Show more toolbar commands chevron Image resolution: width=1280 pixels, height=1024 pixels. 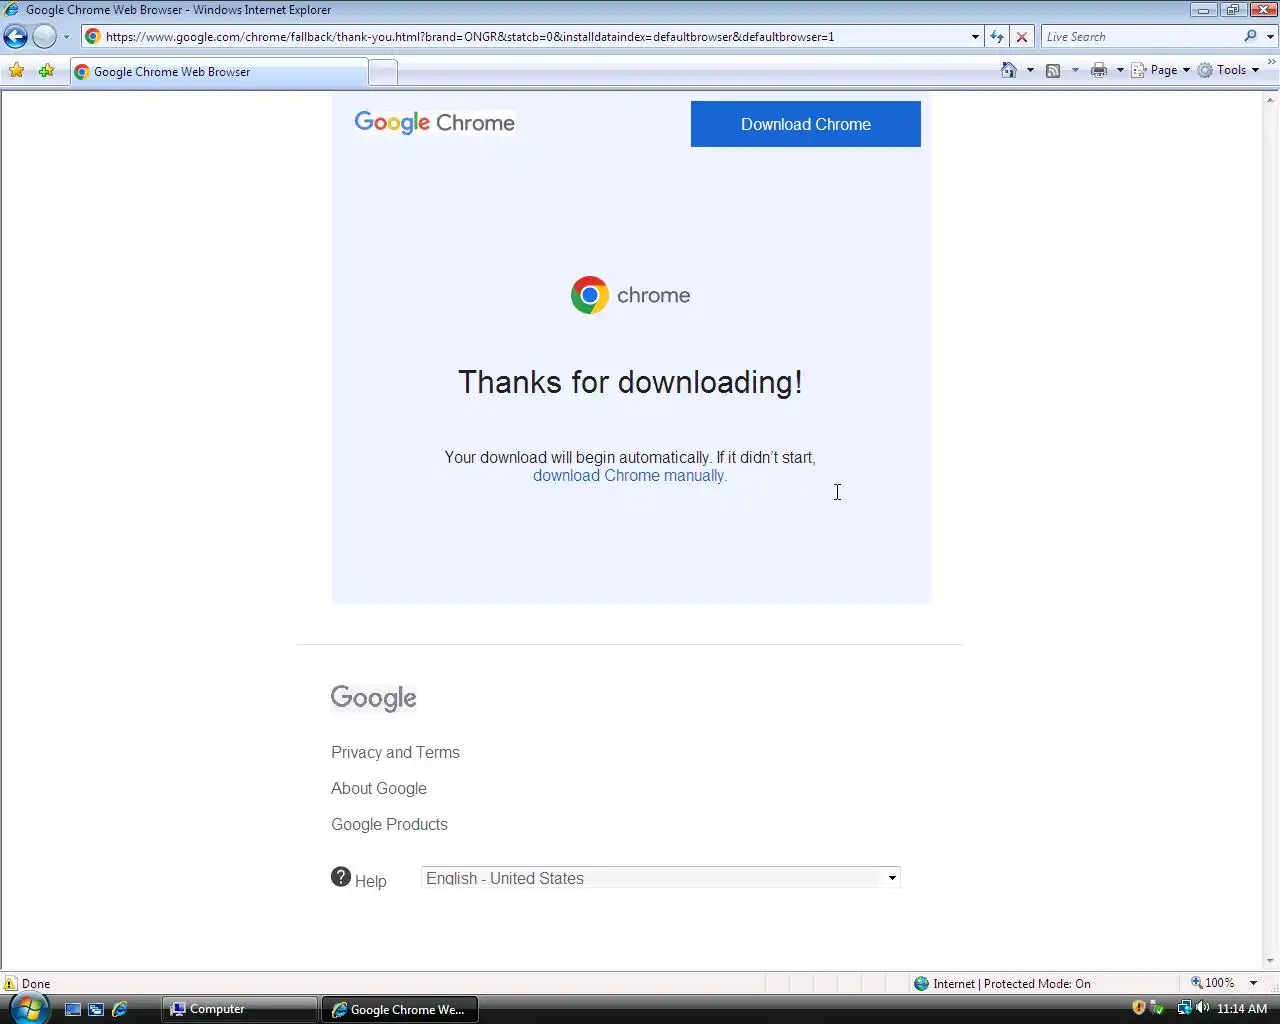click(x=1272, y=62)
